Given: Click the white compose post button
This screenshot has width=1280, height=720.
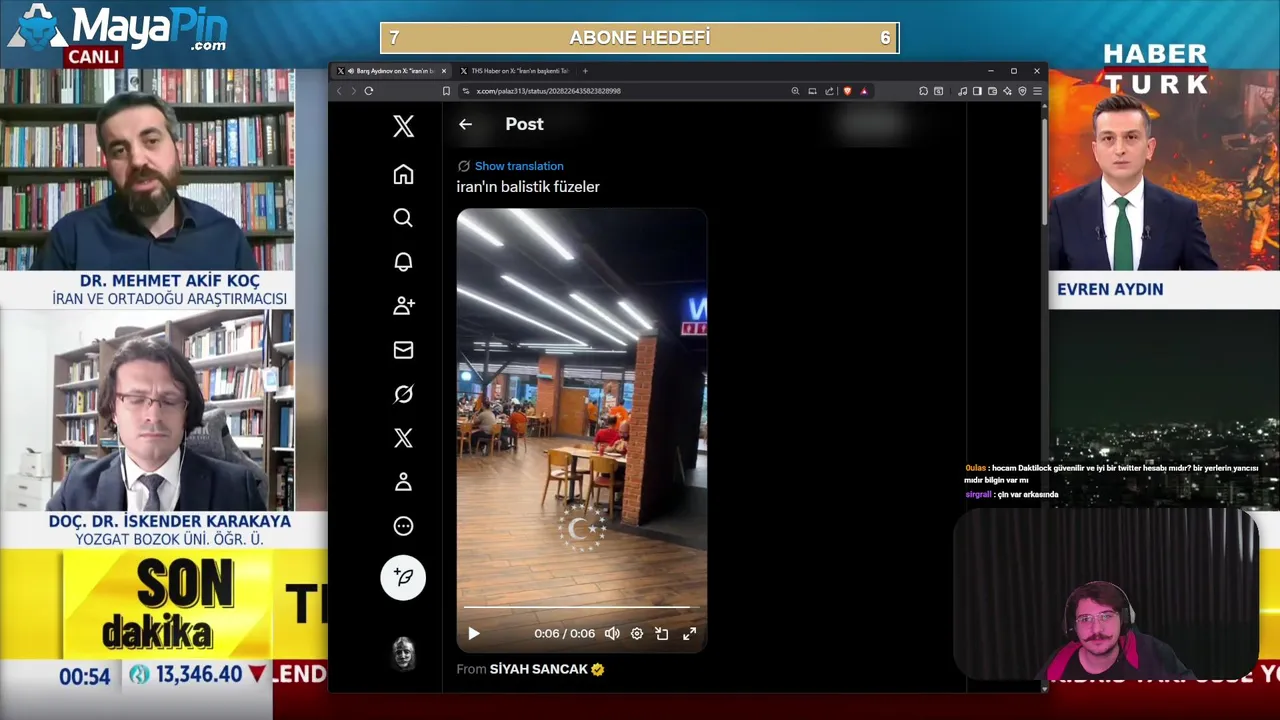Looking at the screenshot, I should point(403,578).
